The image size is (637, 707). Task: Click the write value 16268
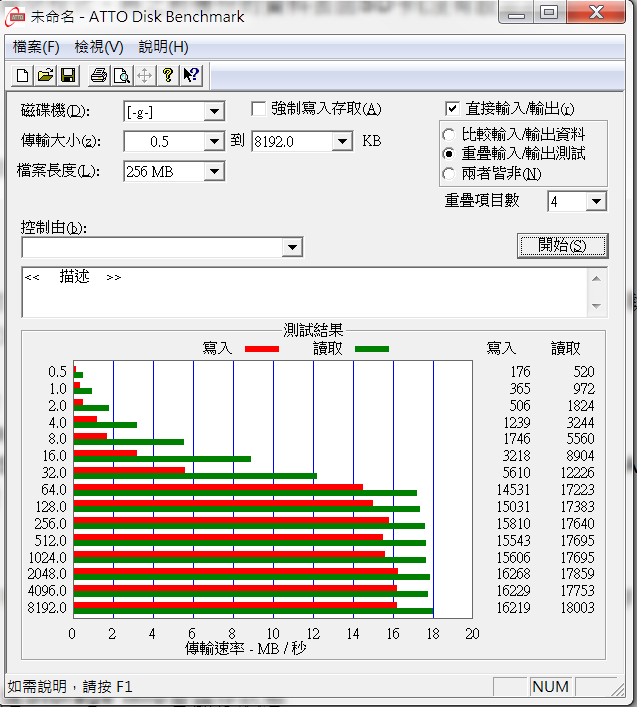(513, 574)
